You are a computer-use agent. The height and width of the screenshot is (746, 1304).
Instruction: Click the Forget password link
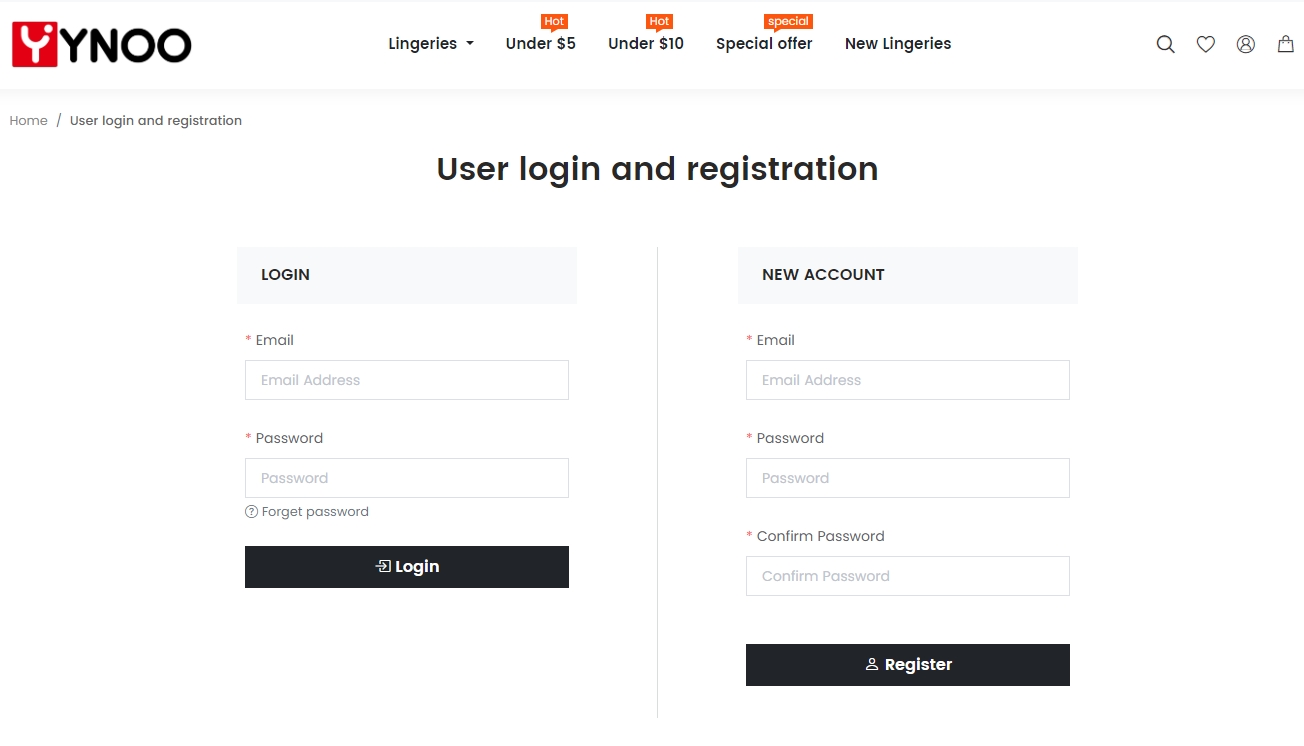pyautogui.click(x=315, y=512)
